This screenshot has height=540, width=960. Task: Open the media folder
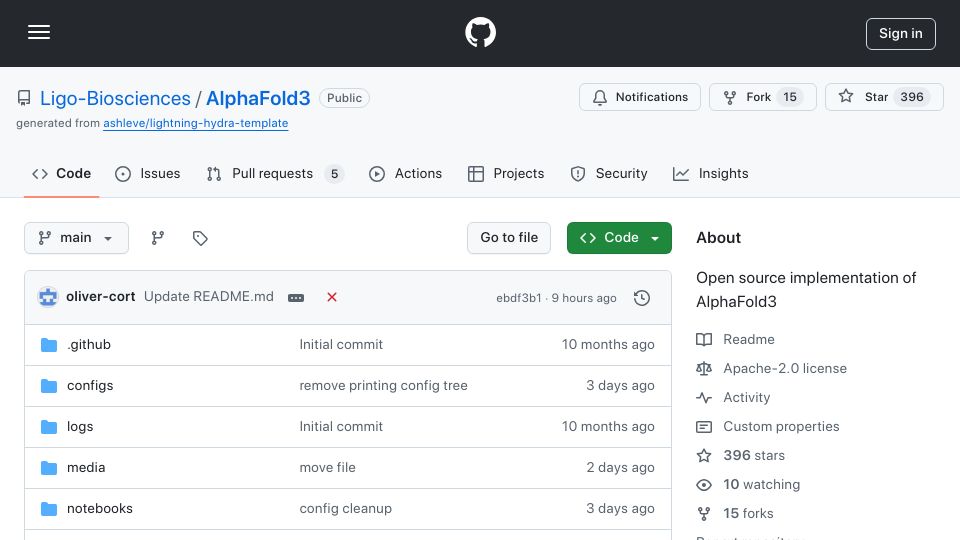coord(86,468)
